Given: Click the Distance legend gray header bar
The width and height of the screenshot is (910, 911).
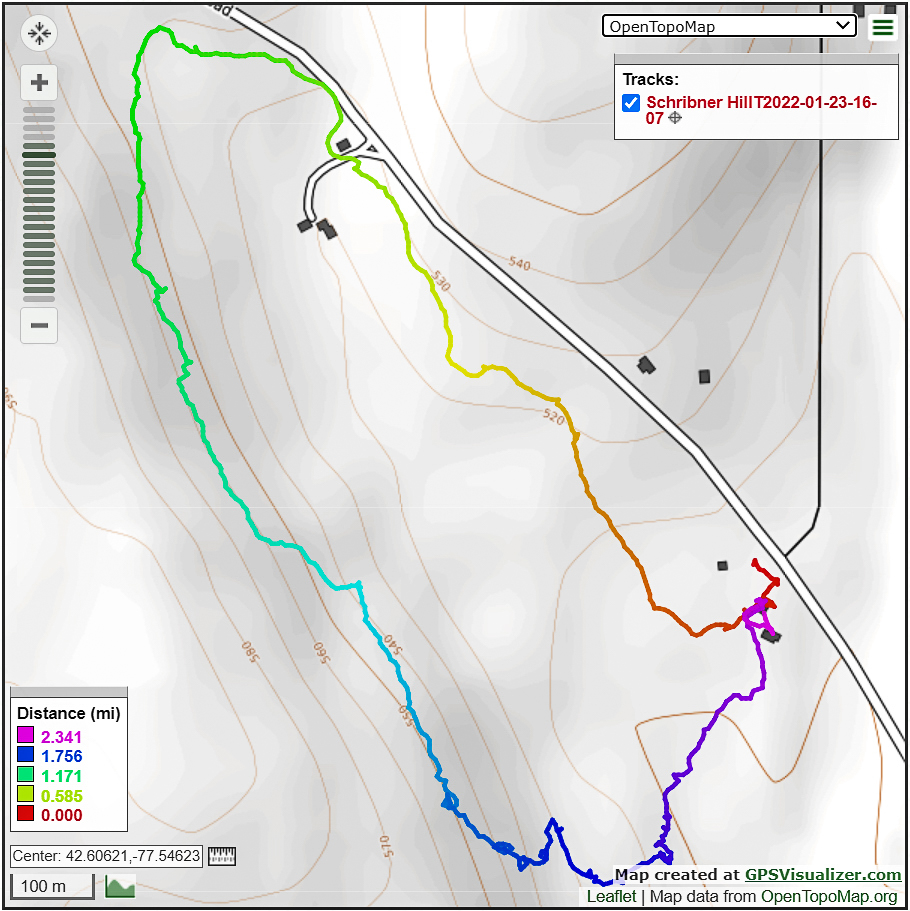Looking at the screenshot, I should (69, 692).
